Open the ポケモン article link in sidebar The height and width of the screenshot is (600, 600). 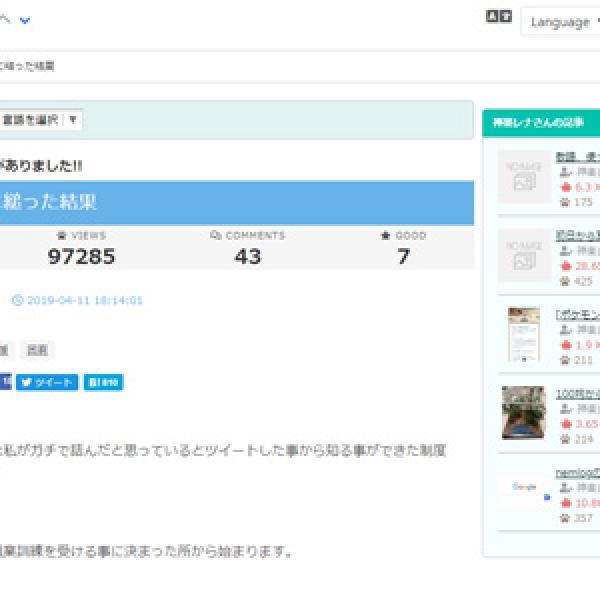577,314
